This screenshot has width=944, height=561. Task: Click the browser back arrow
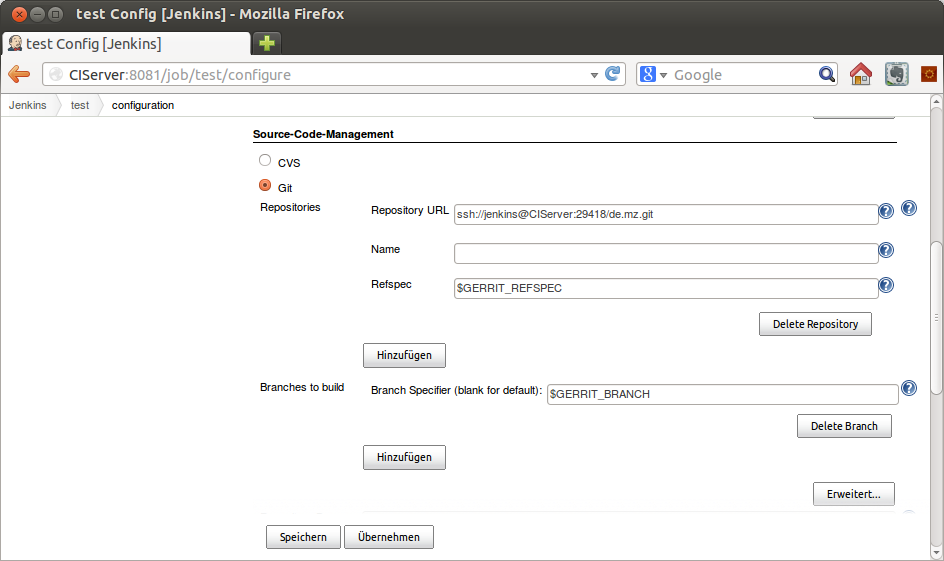click(x=19, y=75)
